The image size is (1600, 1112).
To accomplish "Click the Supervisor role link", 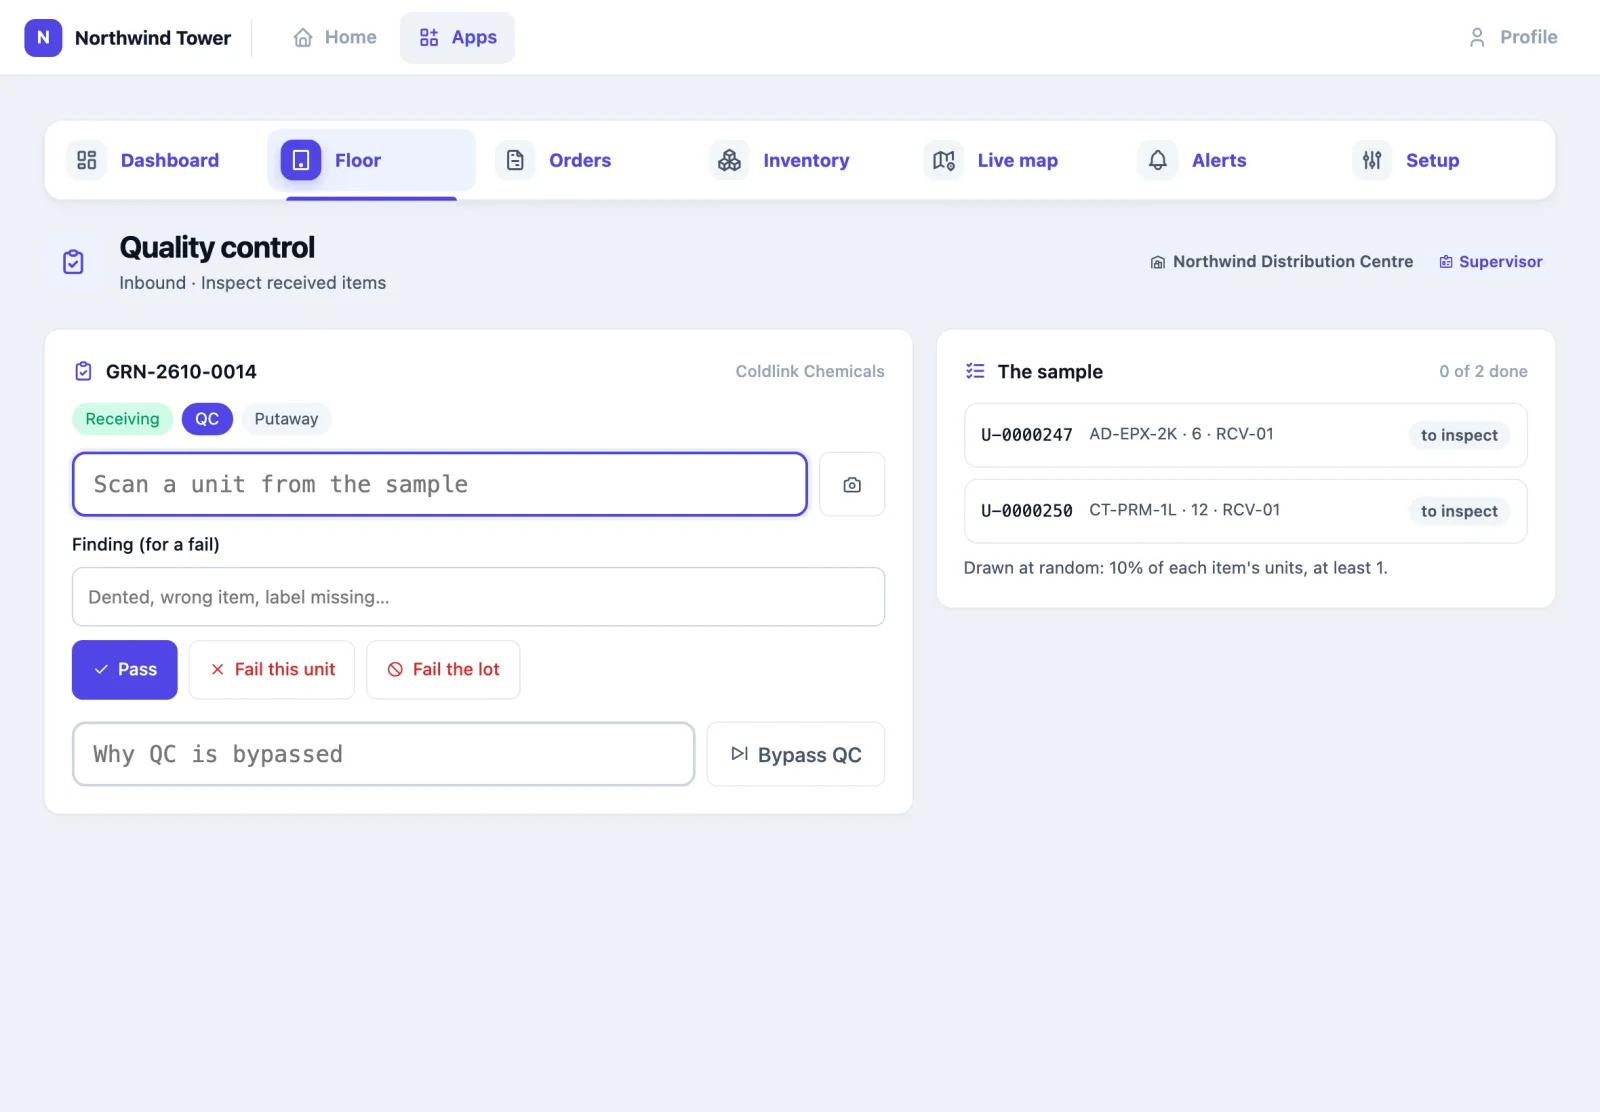I will [1491, 262].
